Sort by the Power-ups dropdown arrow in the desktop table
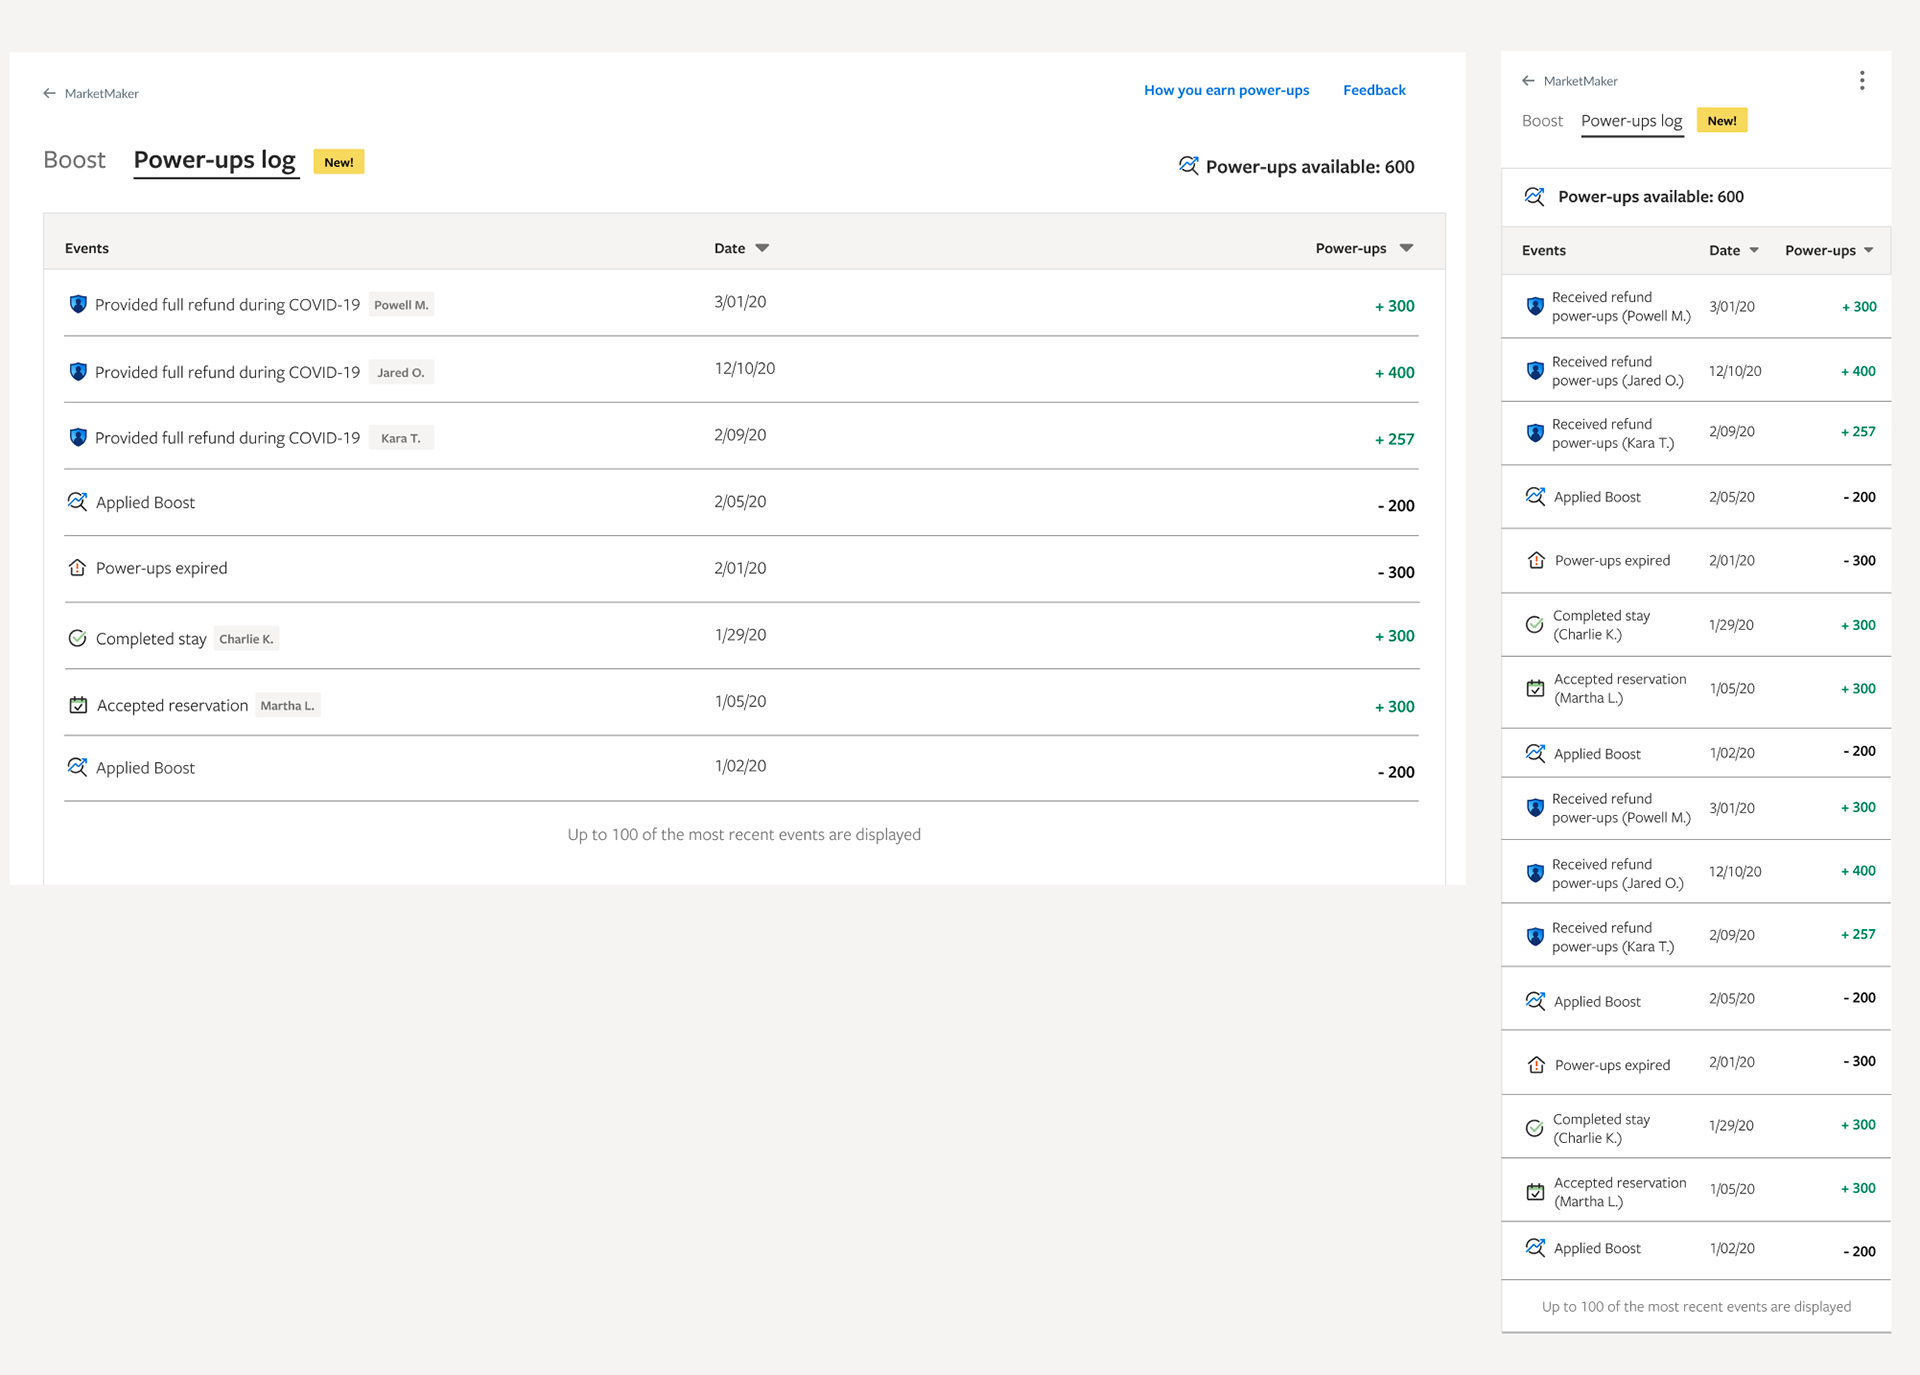Screen dimensions: 1920x1375 tap(1406, 248)
